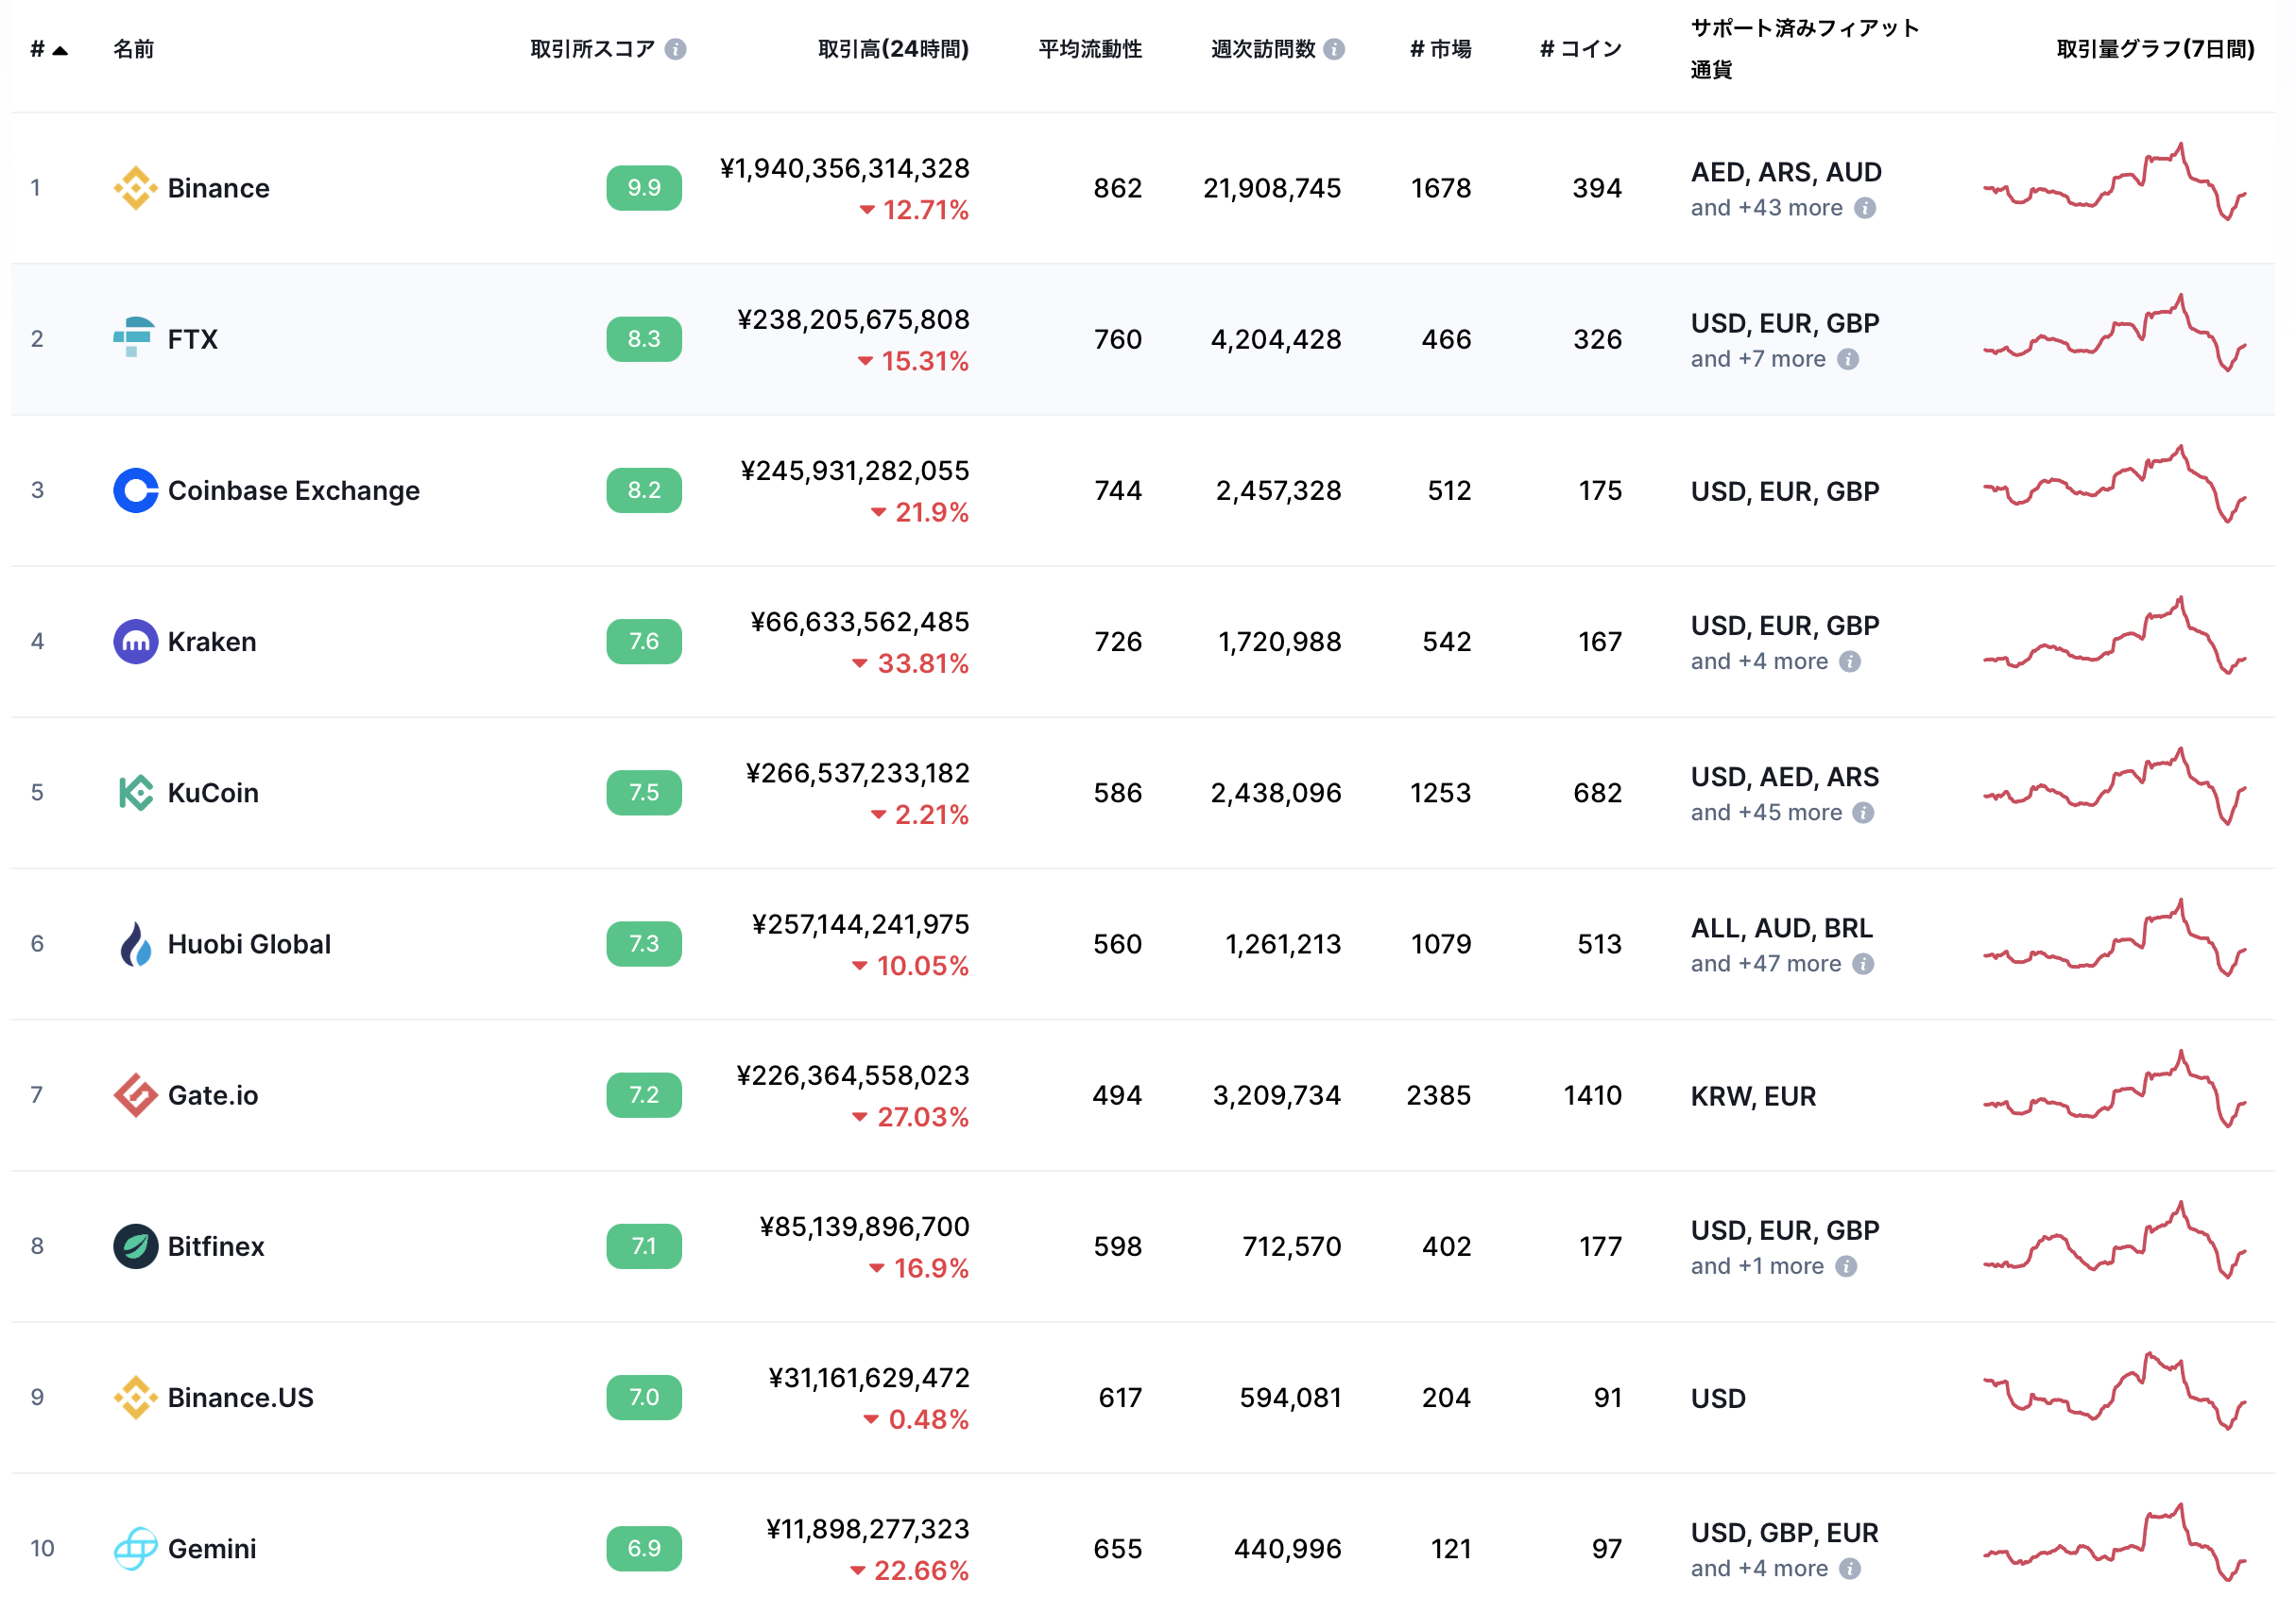Click Gate.io's 3,209,734 weekly visits value
The image size is (2296, 1614).
point(1276,1095)
